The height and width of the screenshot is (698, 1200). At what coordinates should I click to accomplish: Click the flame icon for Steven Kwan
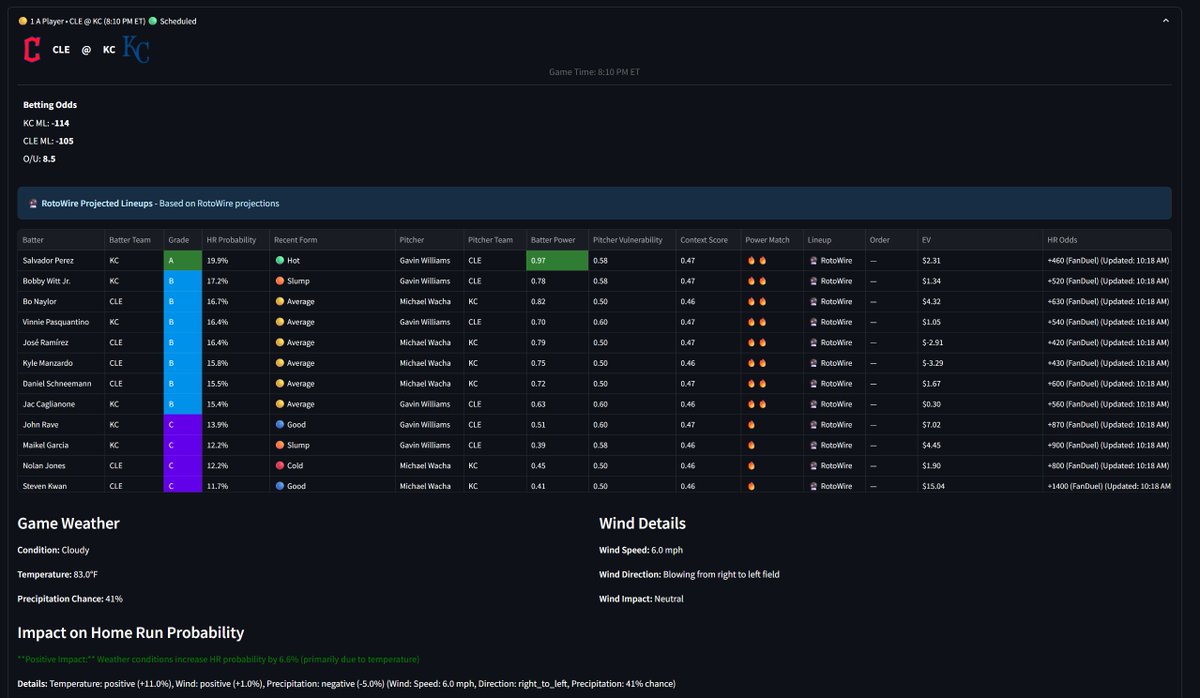pyautogui.click(x=752, y=486)
